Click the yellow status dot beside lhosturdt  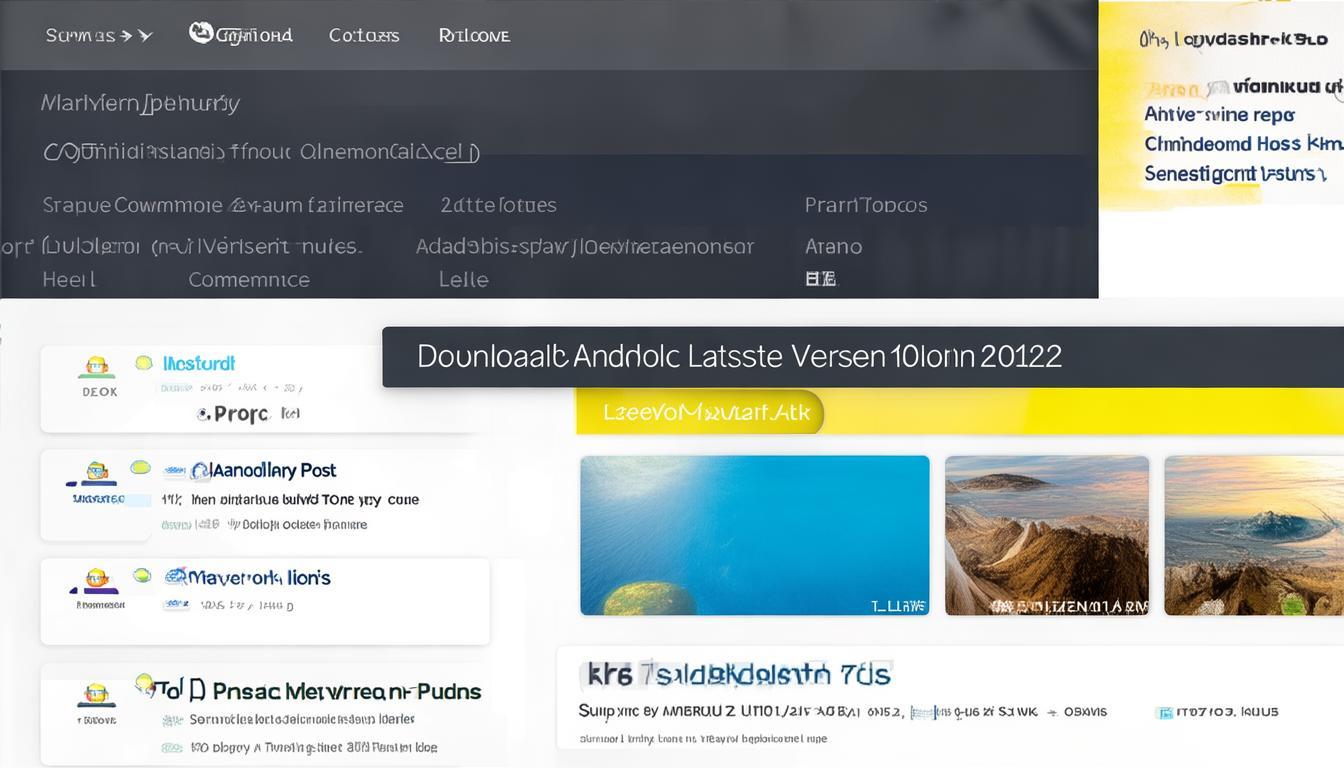pyautogui.click(x=143, y=363)
